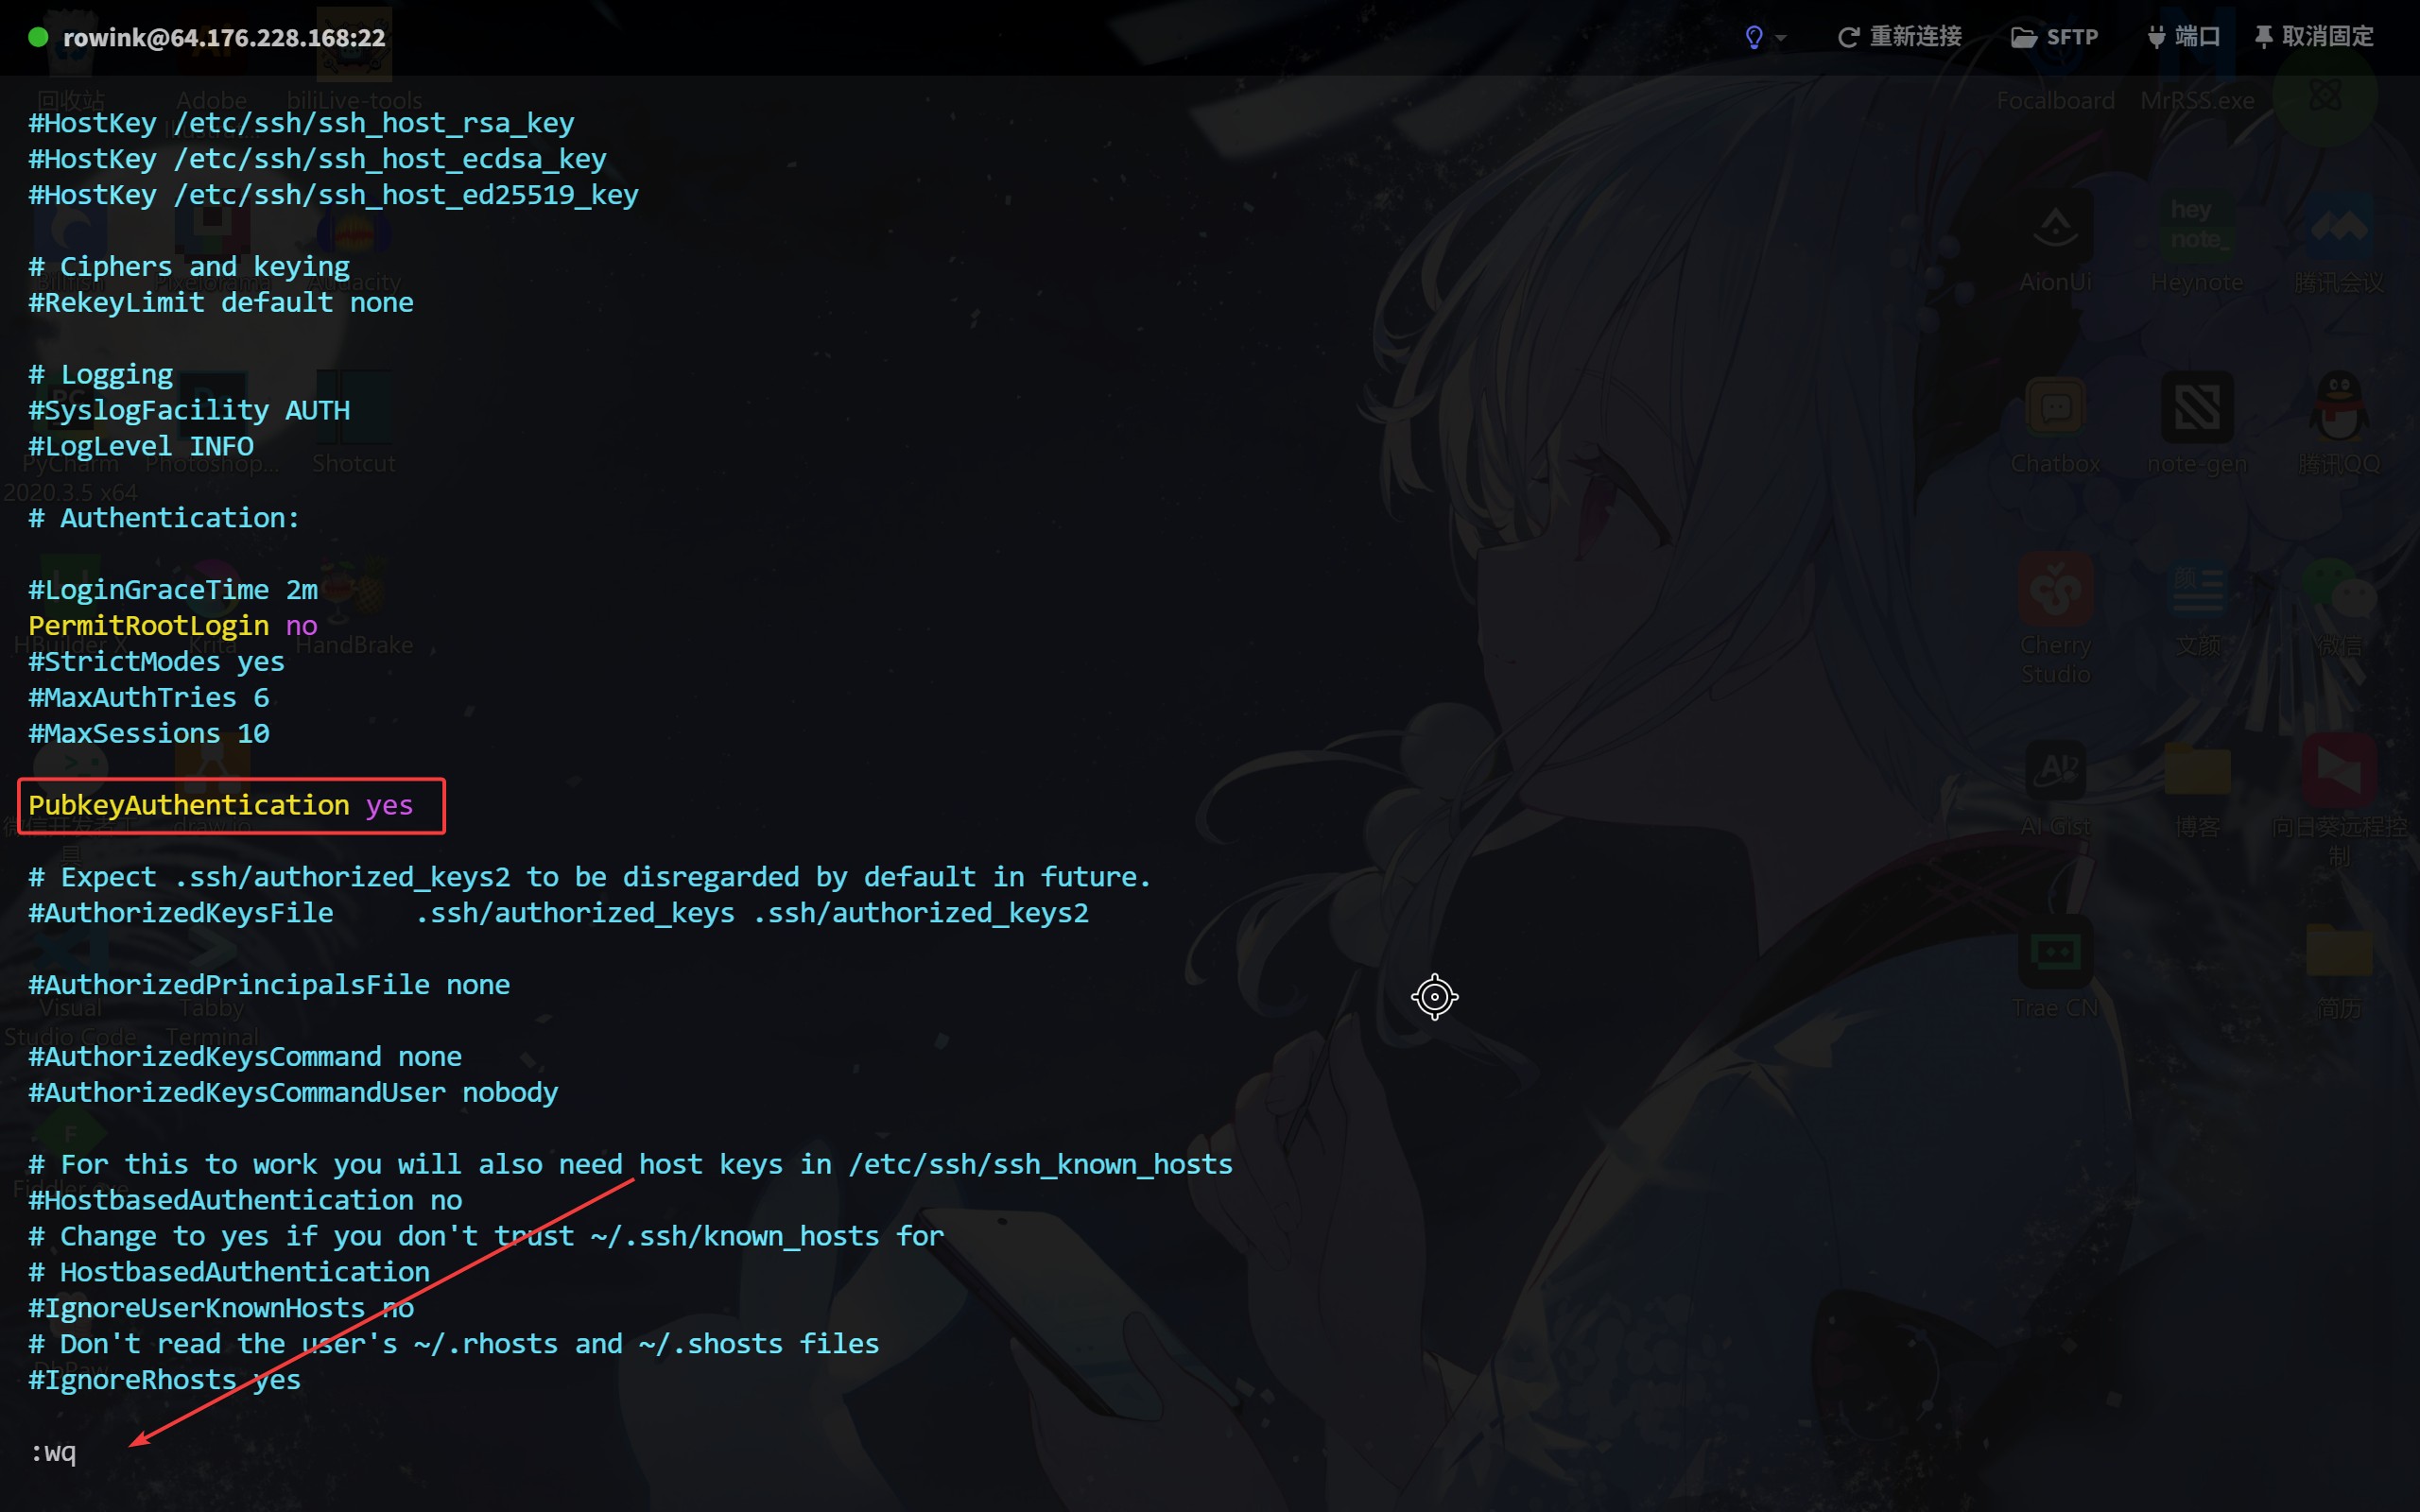Click the 'no' value after PermitRootLogin
This screenshot has height=1512, width=2420.
tap(301, 626)
